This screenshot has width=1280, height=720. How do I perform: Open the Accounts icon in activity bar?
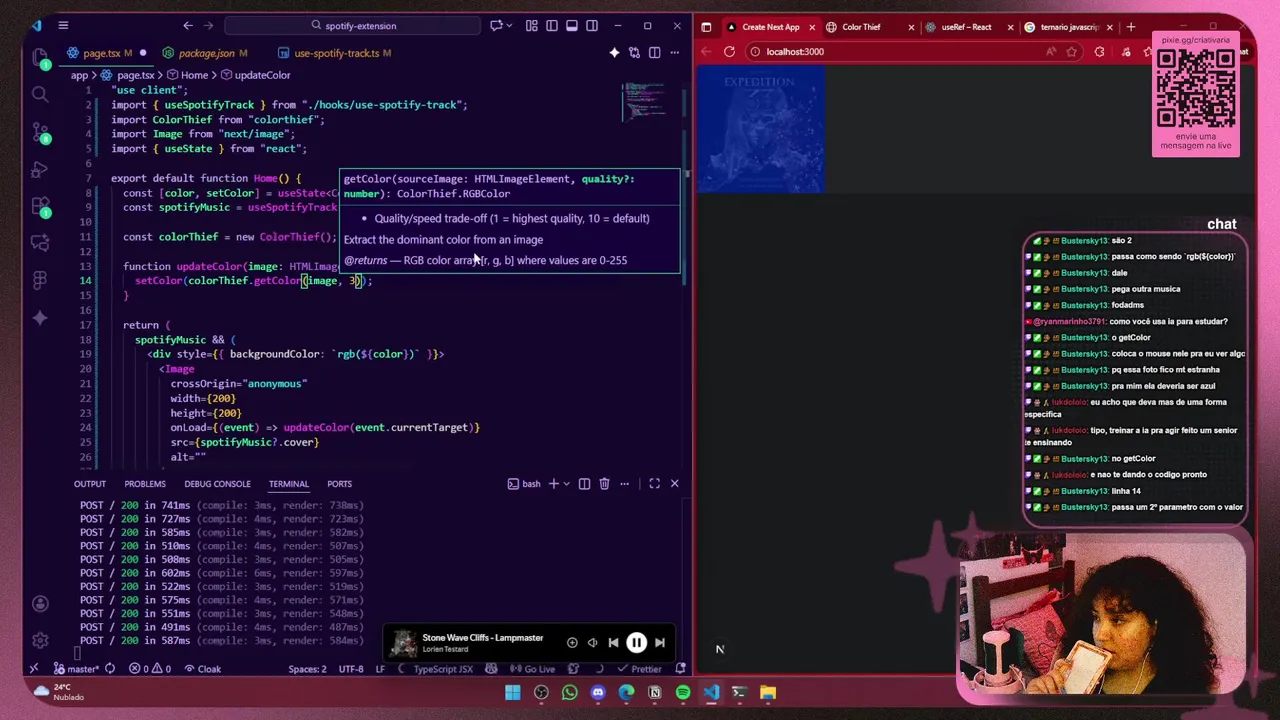point(40,604)
